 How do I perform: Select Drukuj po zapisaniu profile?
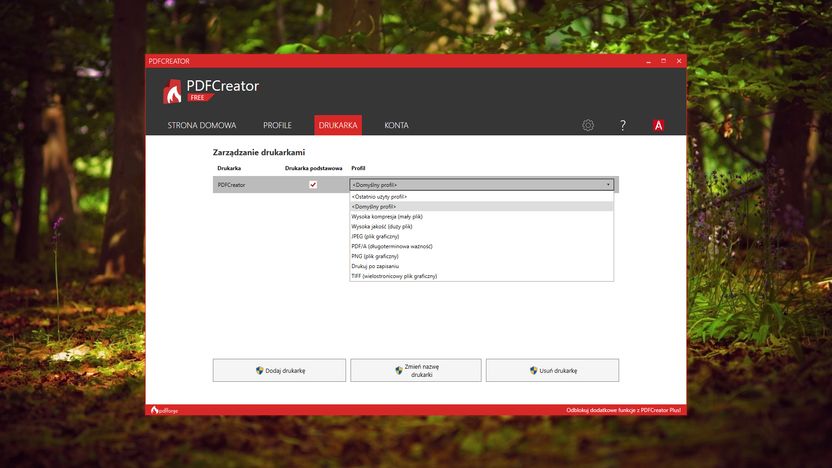[x=481, y=266]
